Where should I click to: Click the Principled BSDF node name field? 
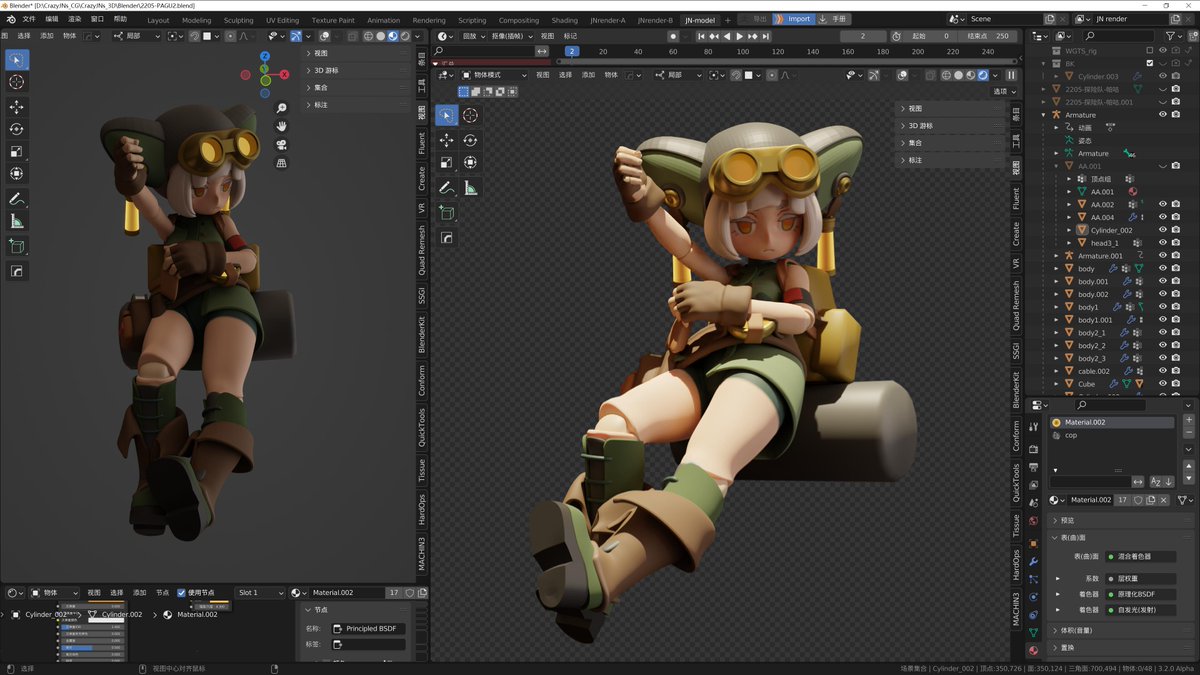[369, 628]
